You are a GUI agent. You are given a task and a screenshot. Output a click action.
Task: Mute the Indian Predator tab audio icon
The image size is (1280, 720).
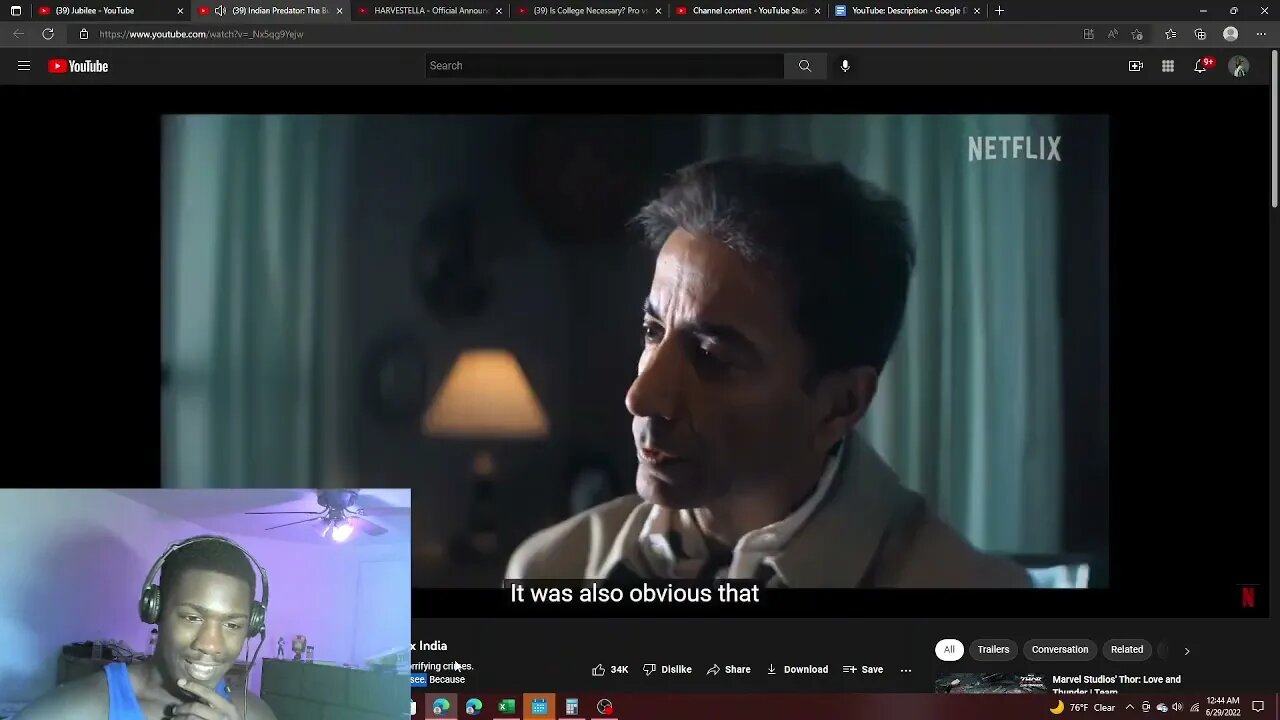tap(220, 11)
